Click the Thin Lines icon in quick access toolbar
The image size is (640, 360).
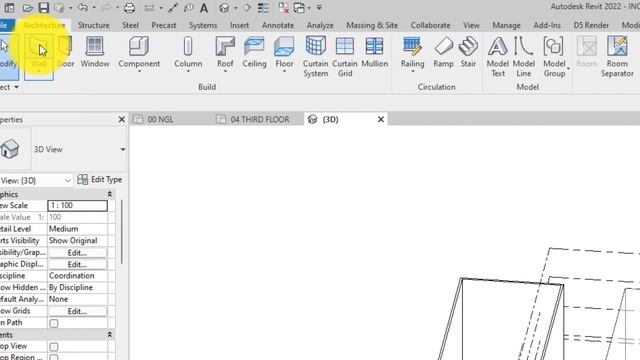[x=263, y=7]
